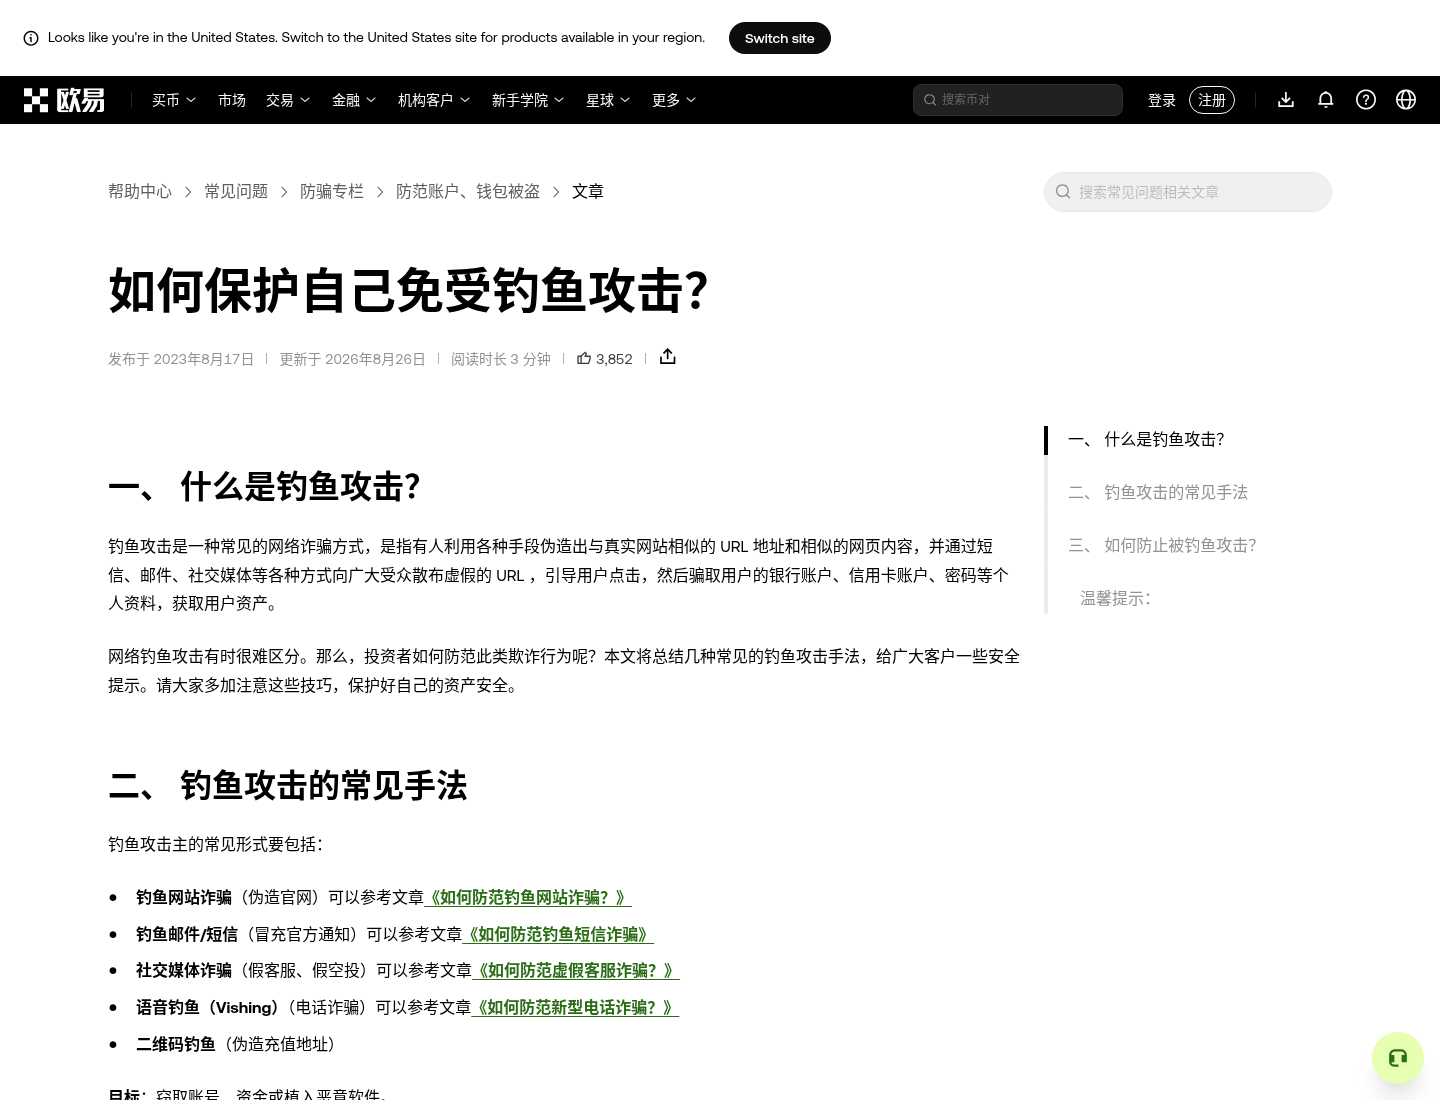The width and height of the screenshot is (1440, 1100).
Task: Click the like count 3,852
Action: coord(614,359)
